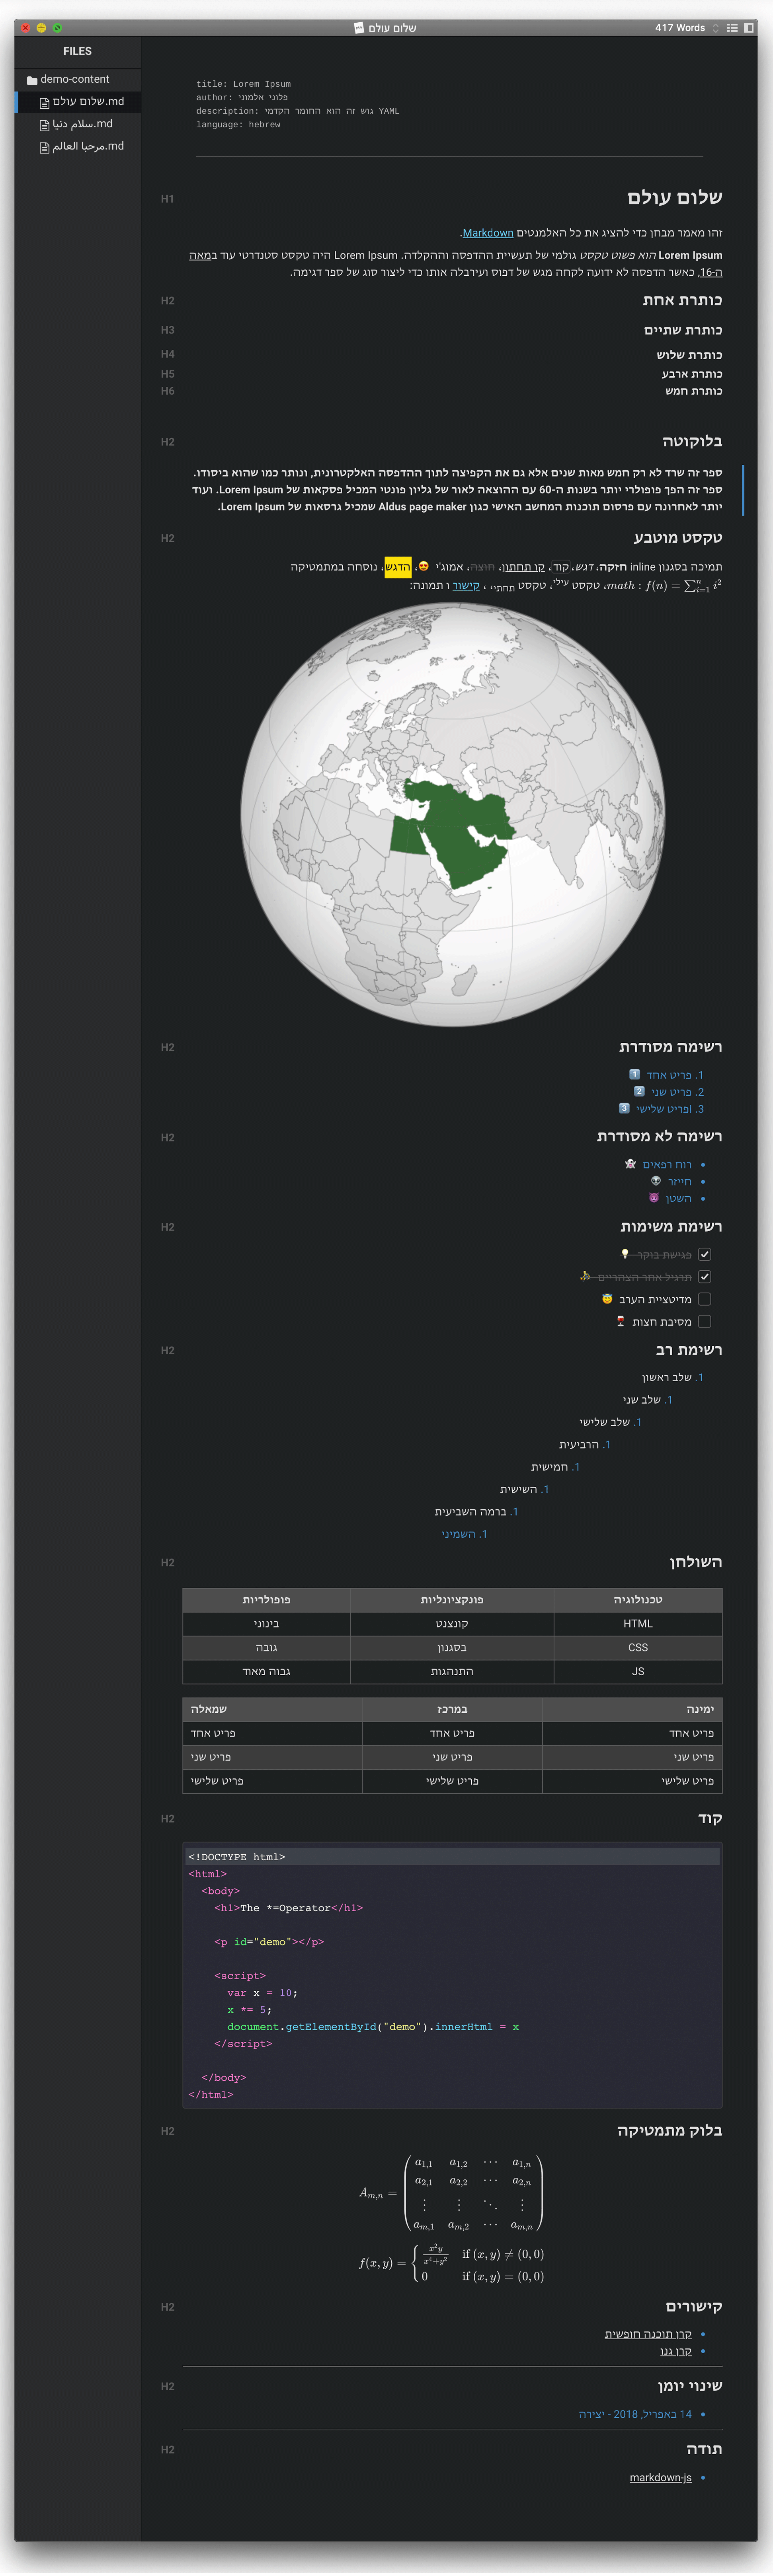773x2576 pixels.
Task: Click the document proxy icon beside window title
Action: click(359, 28)
